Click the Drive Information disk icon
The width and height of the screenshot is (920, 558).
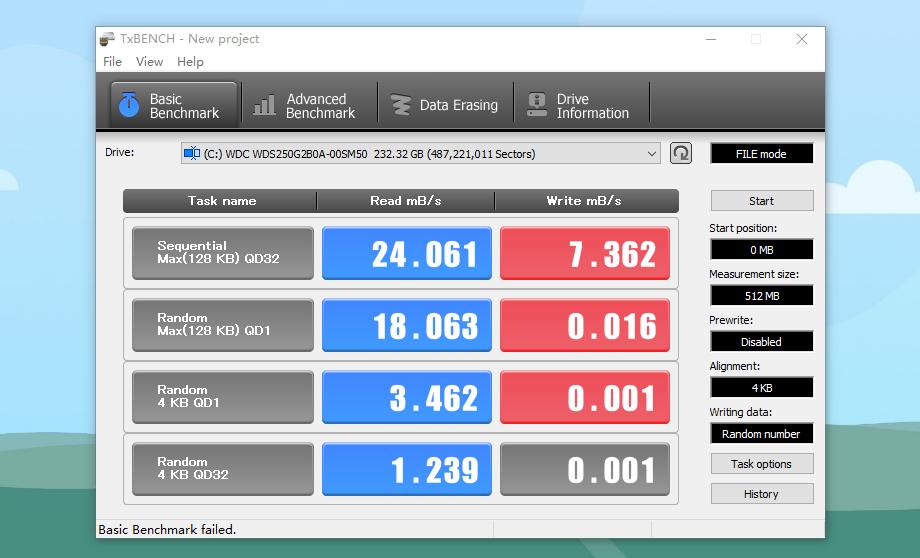pos(537,105)
